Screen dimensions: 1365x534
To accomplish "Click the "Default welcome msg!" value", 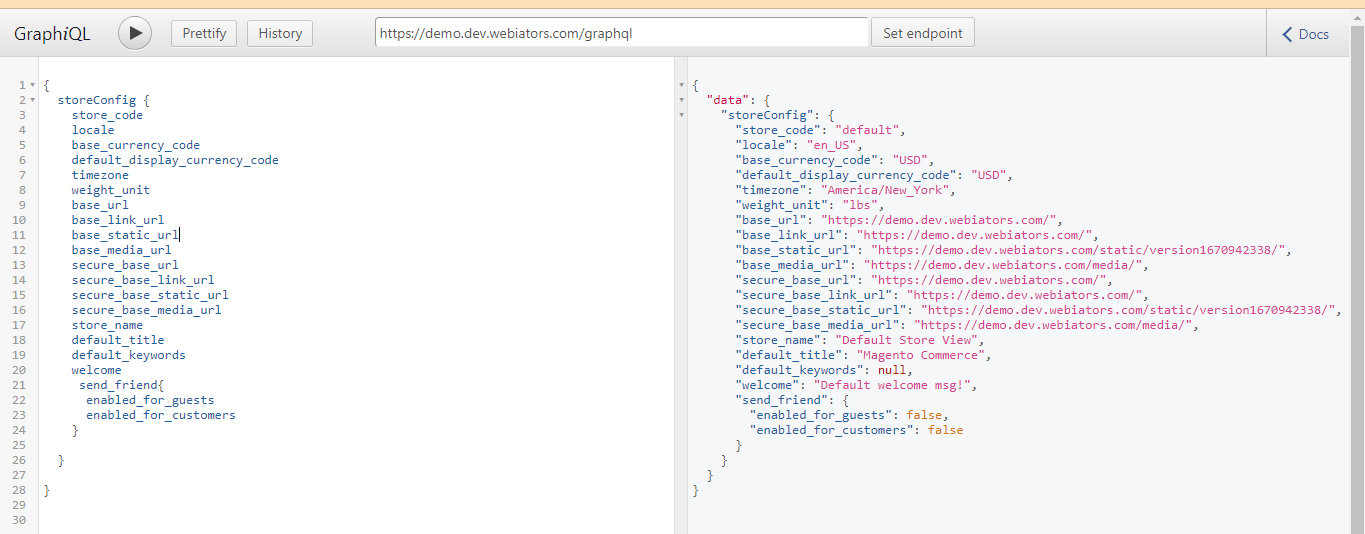I will 892,385.
